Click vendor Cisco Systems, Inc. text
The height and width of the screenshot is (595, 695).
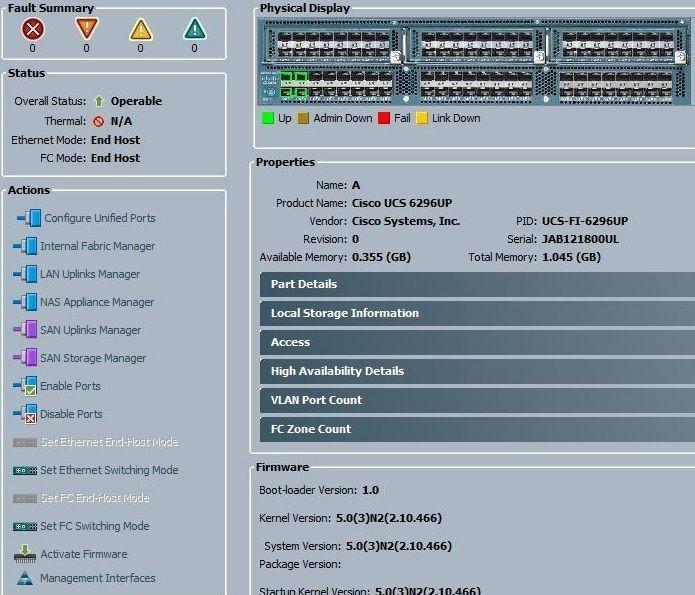click(406, 221)
